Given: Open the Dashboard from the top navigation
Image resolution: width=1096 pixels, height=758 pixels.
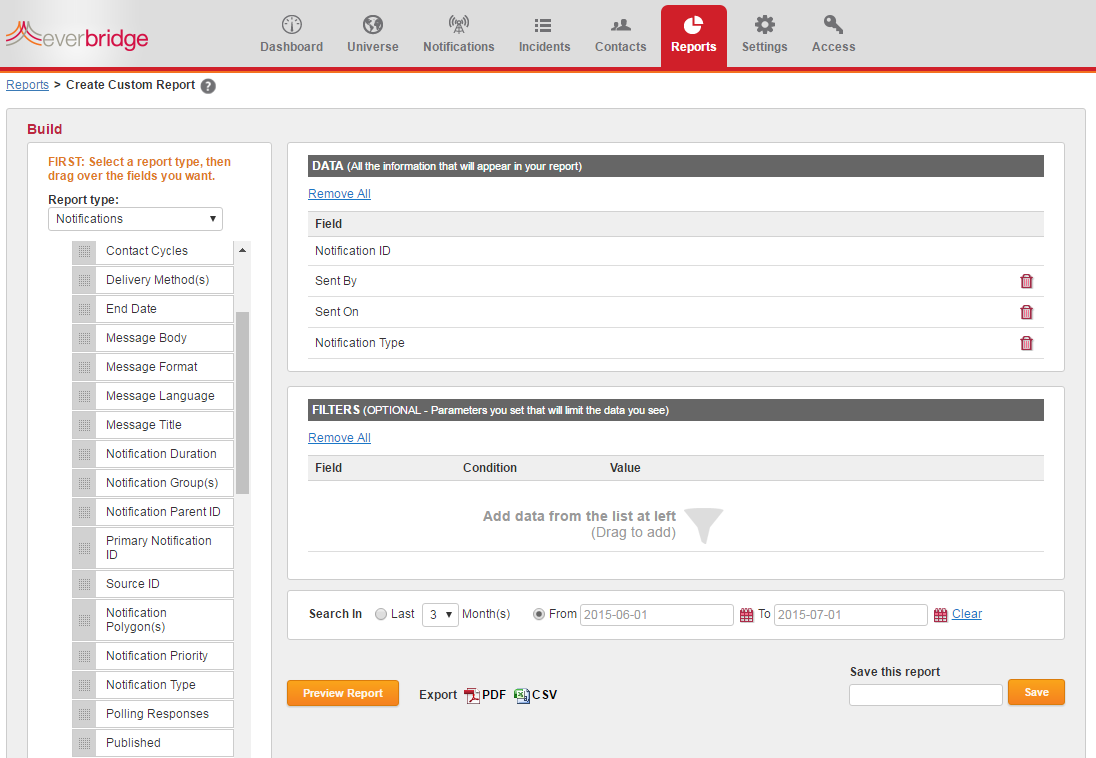Looking at the screenshot, I should (291, 33).
